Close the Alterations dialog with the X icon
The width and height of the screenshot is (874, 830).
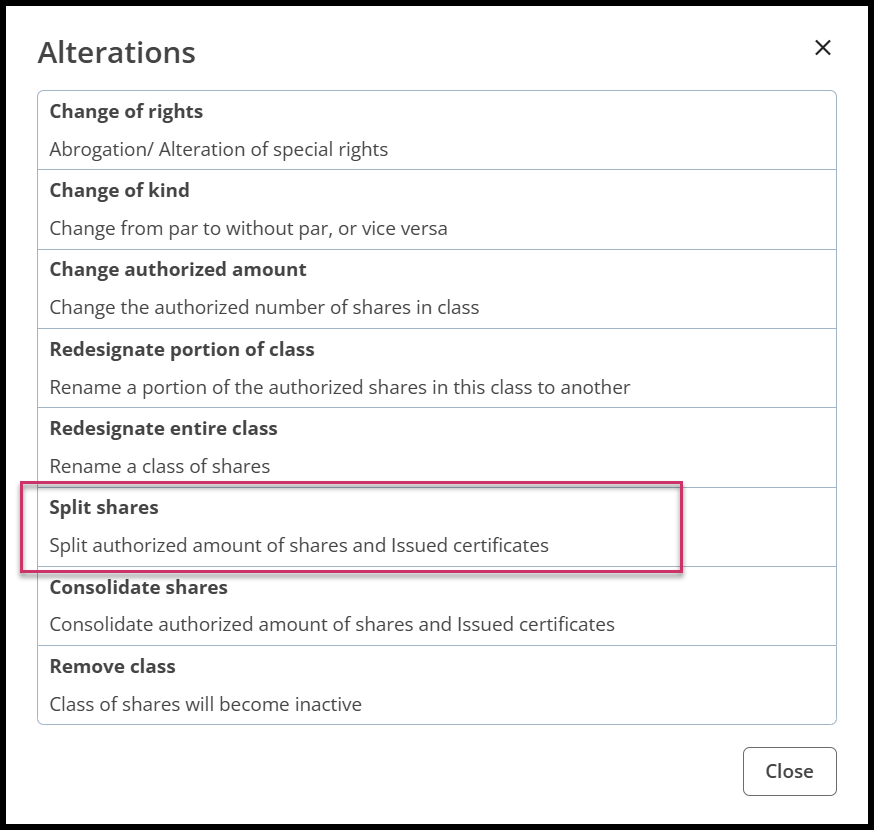coord(823,48)
